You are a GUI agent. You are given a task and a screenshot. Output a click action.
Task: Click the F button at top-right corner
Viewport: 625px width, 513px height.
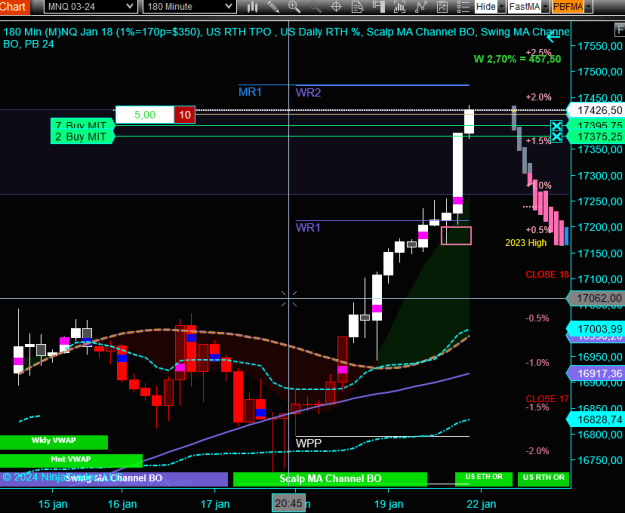(619, 30)
